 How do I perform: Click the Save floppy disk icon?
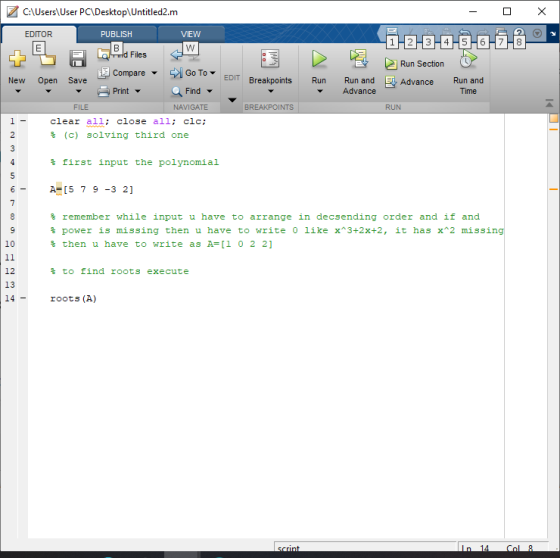coord(78,59)
